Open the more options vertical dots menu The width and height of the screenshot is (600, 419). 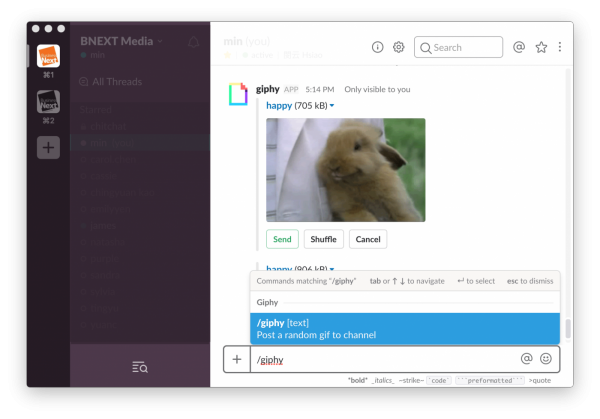[559, 47]
